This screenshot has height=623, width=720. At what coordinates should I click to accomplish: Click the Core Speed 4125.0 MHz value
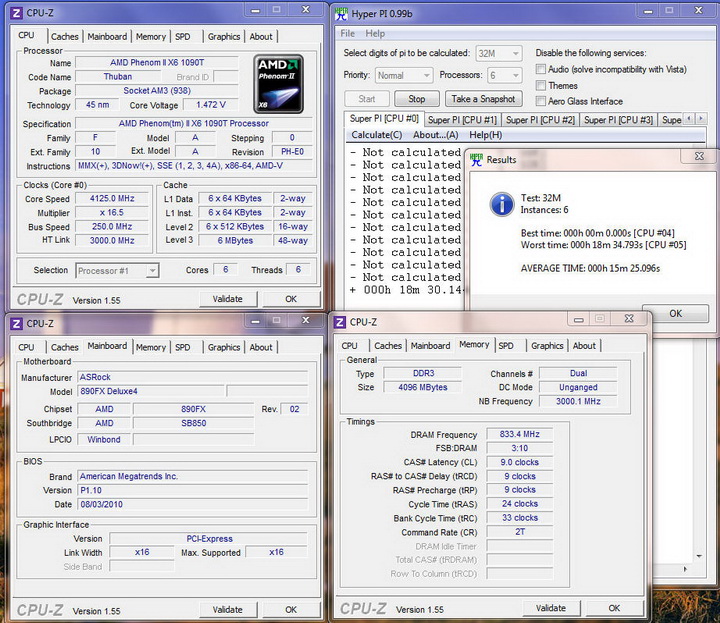coord(112,198)
